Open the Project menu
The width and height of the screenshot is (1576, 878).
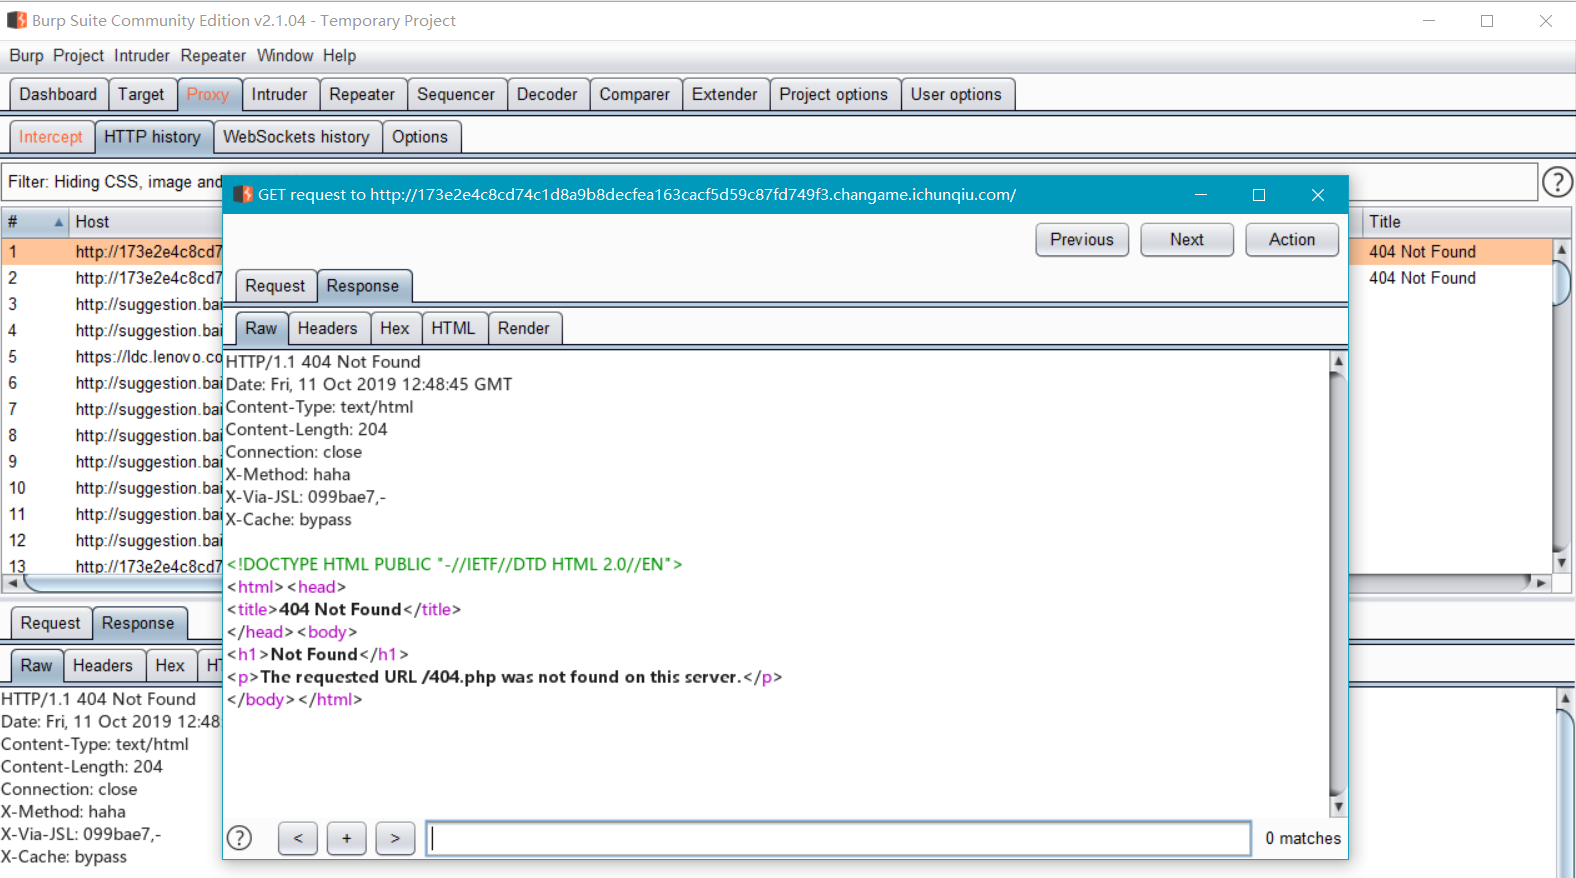(78, 56)
